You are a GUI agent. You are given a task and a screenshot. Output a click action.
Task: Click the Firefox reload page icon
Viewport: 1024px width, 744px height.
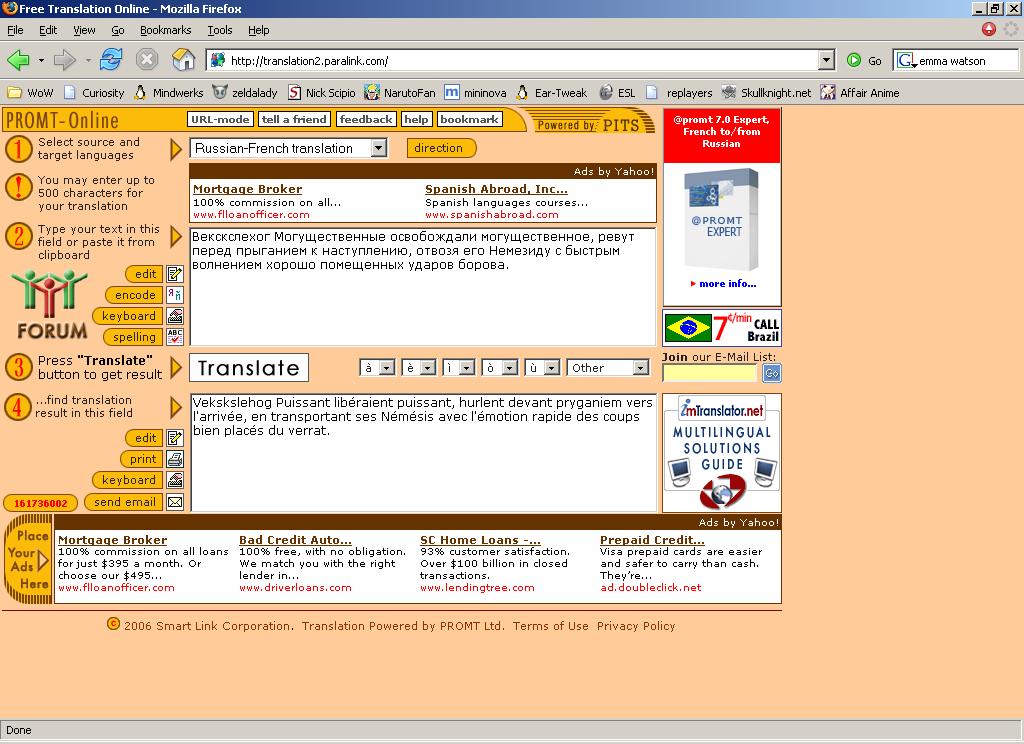[110, 60]
